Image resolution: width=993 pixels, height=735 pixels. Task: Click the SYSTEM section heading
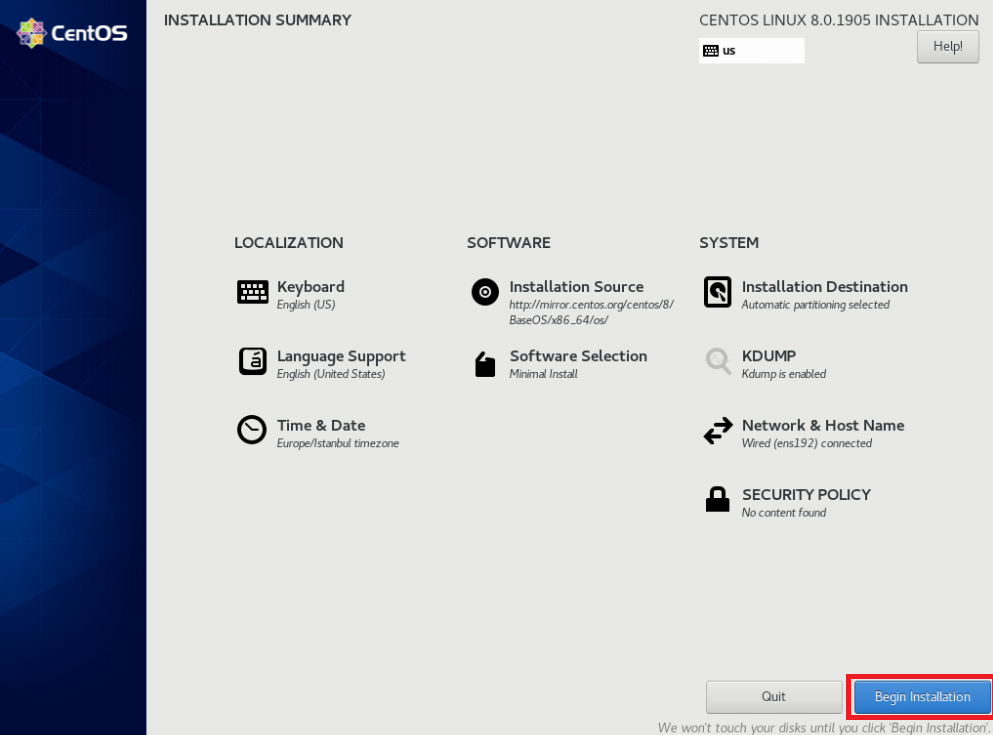(728, 242)
